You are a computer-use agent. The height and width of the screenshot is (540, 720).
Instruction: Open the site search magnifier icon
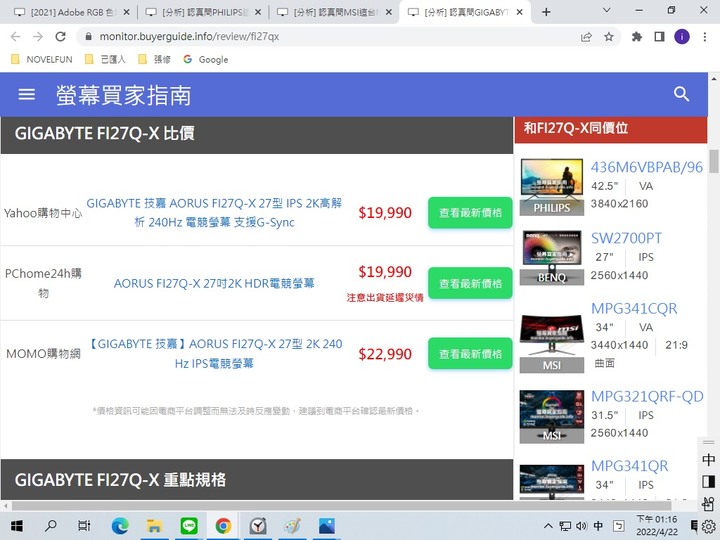[681, 94]
